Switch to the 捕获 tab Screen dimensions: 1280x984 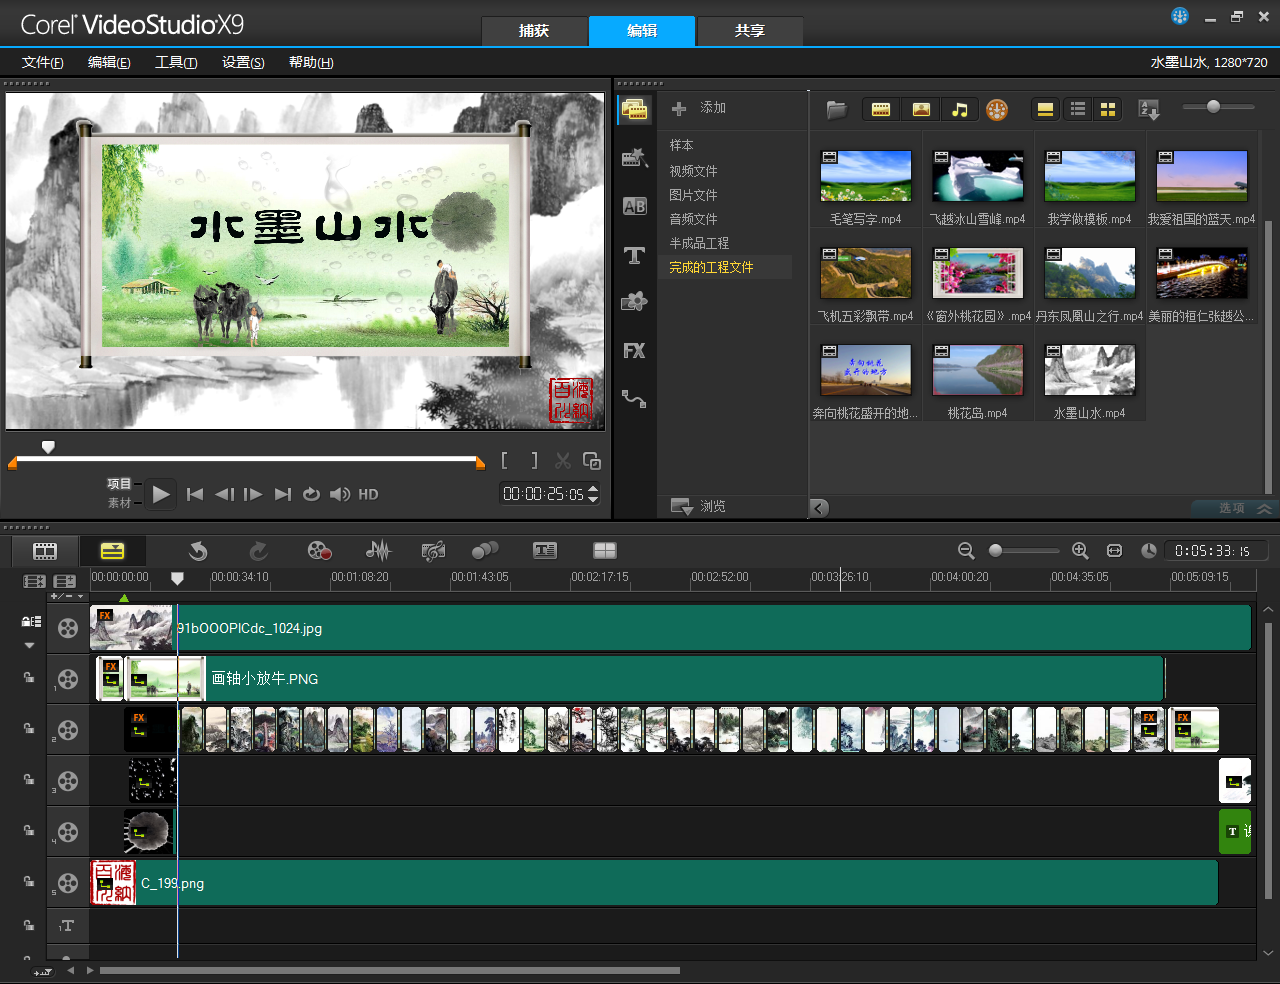click(534, 31)
